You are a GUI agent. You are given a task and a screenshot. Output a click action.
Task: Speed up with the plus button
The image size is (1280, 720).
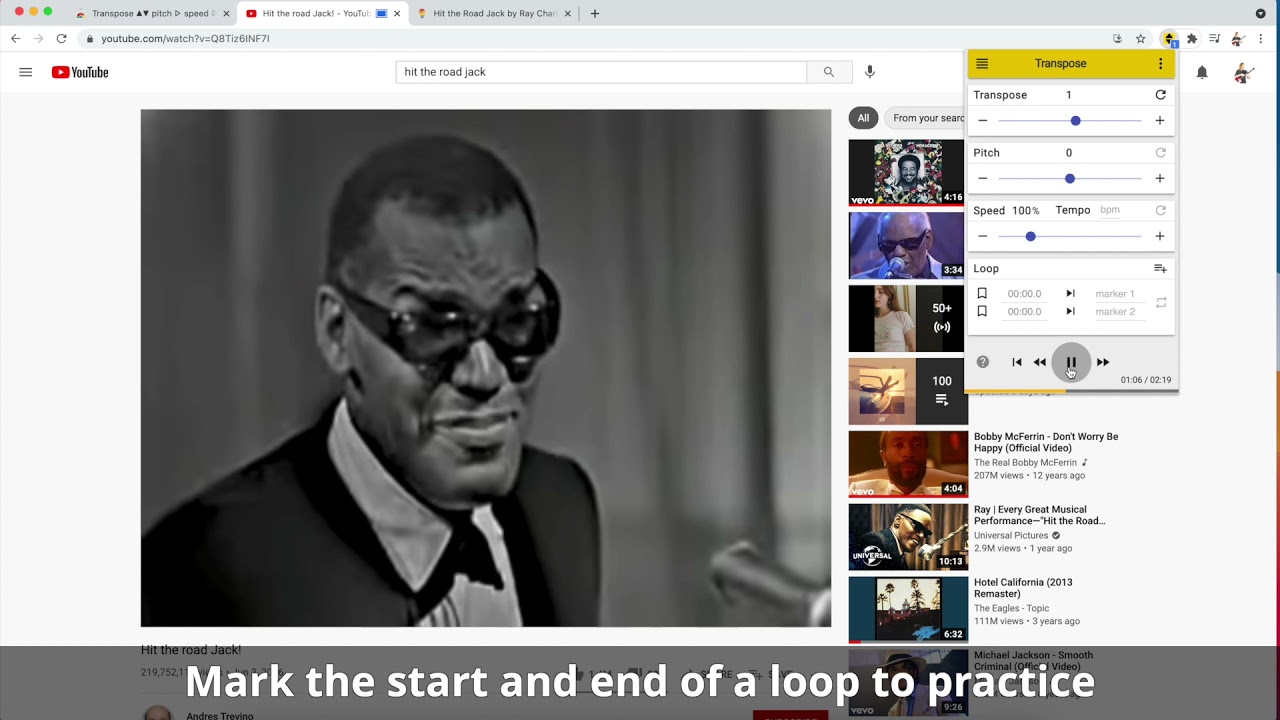click(x=1160, y=236)
